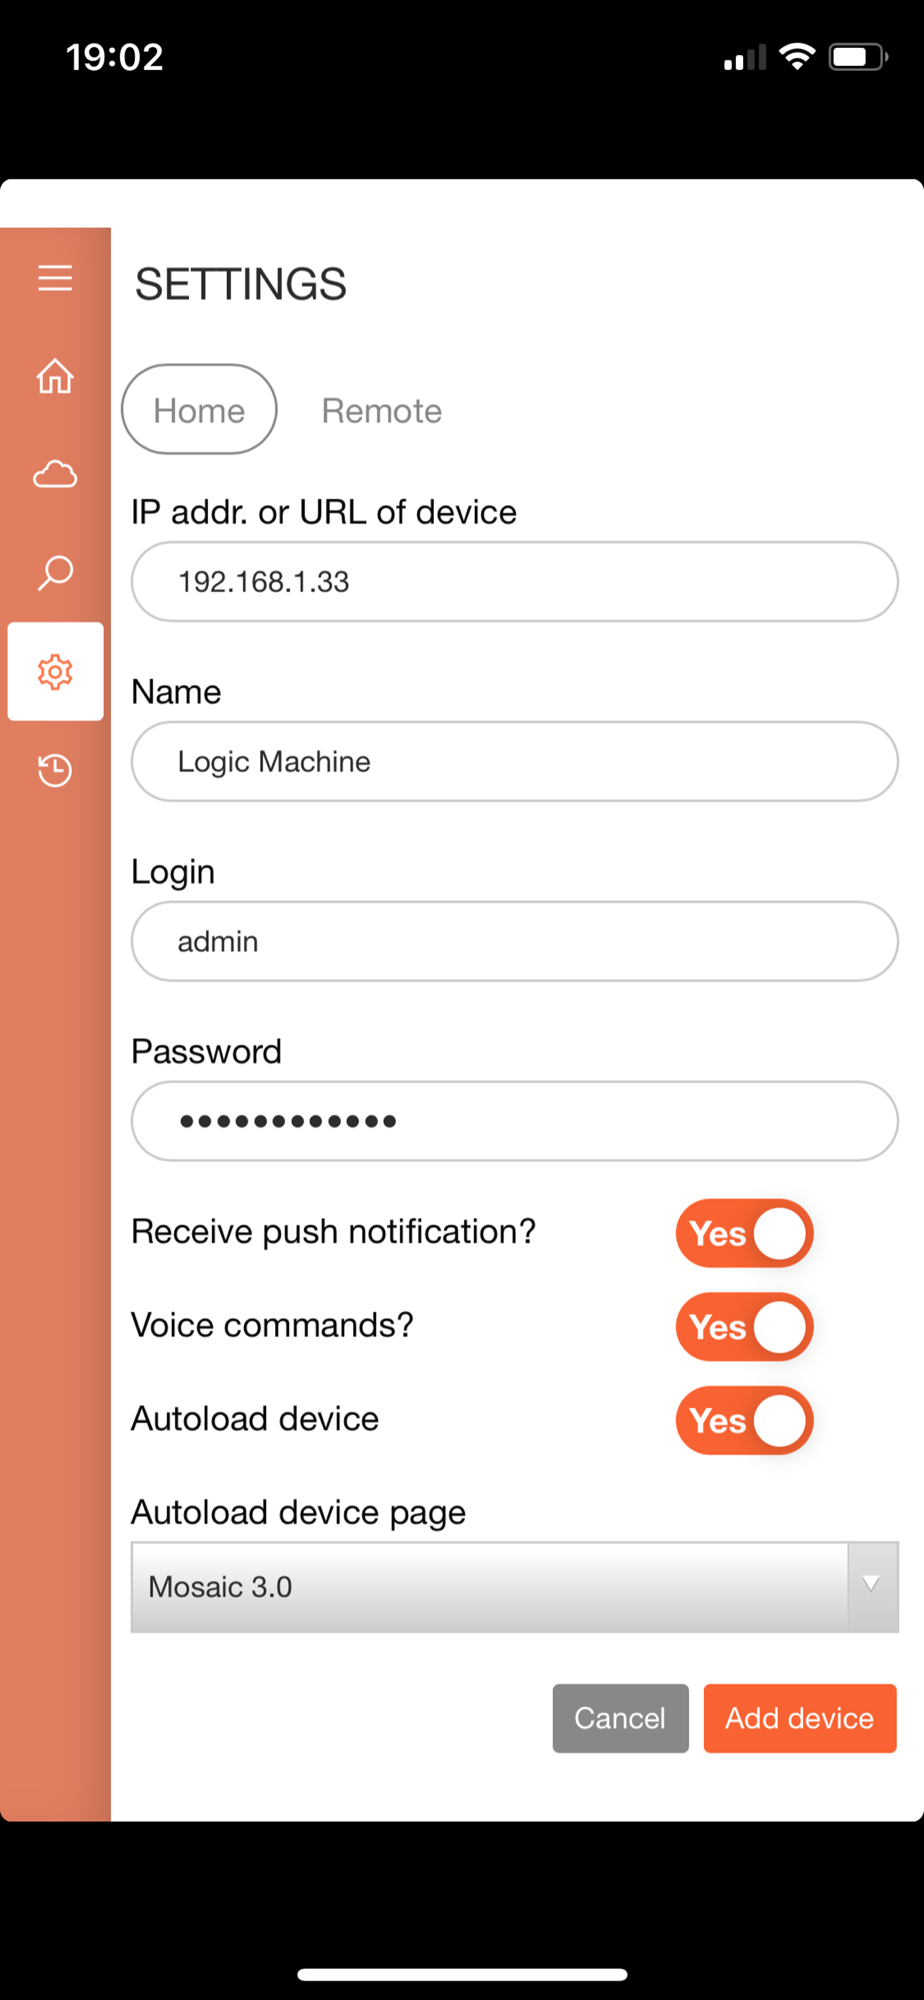Open the Autoload device page dropdown
Viewport: 924px width, 2000px height.
coord(514,1587)
